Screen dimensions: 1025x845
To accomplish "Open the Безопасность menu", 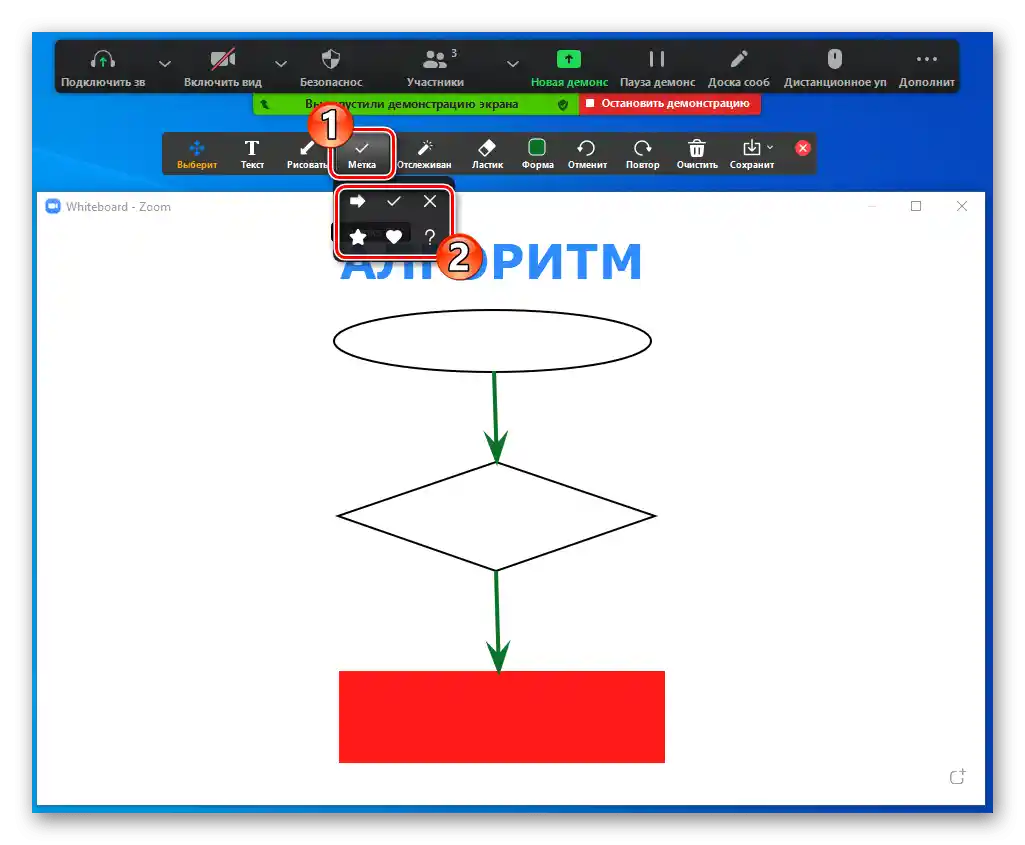I will 330,62.
